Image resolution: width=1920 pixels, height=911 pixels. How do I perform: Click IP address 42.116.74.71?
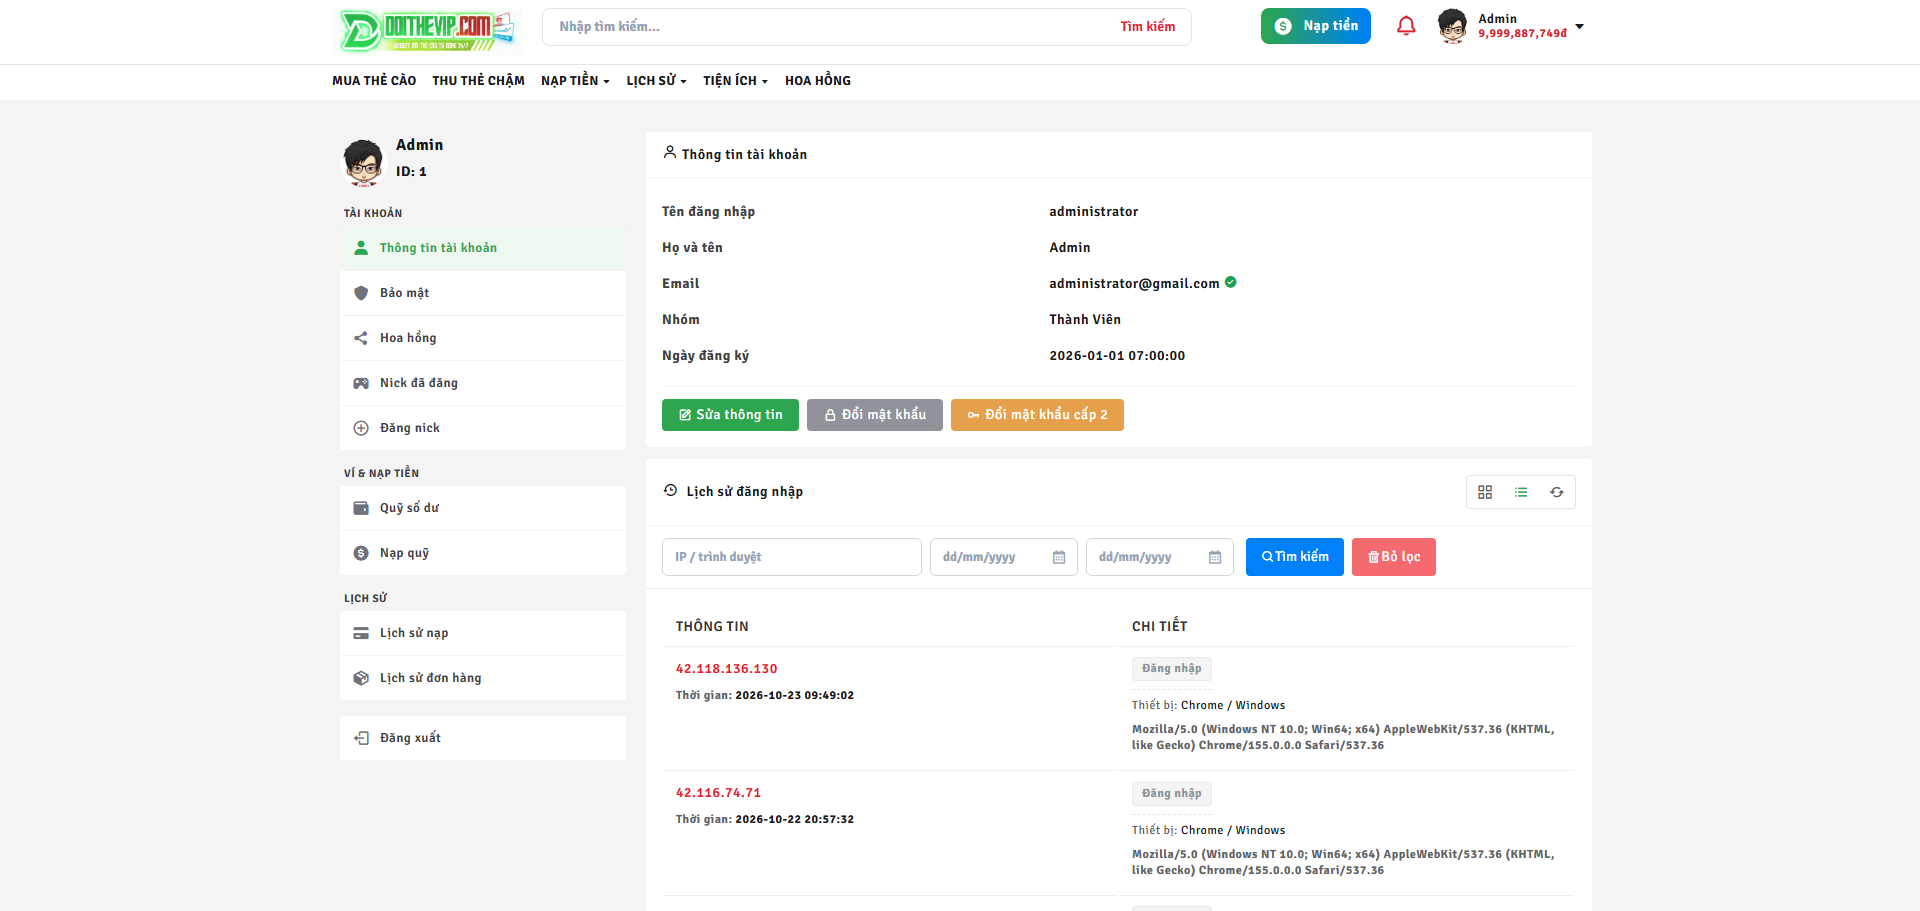pyautogui.click(x=718, y=793)
